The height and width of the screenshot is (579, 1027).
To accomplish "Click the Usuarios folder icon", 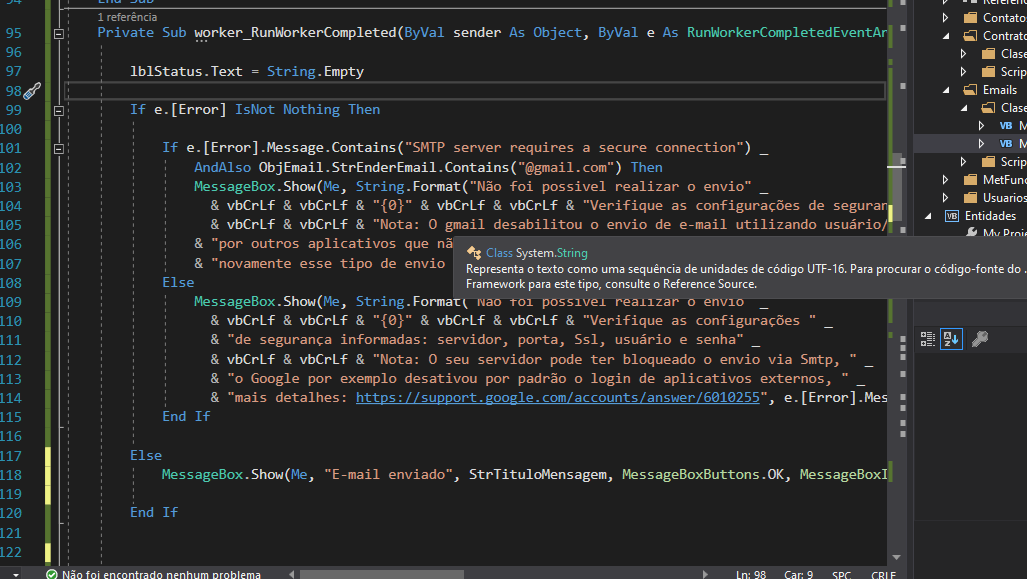I will pos(971,197).
